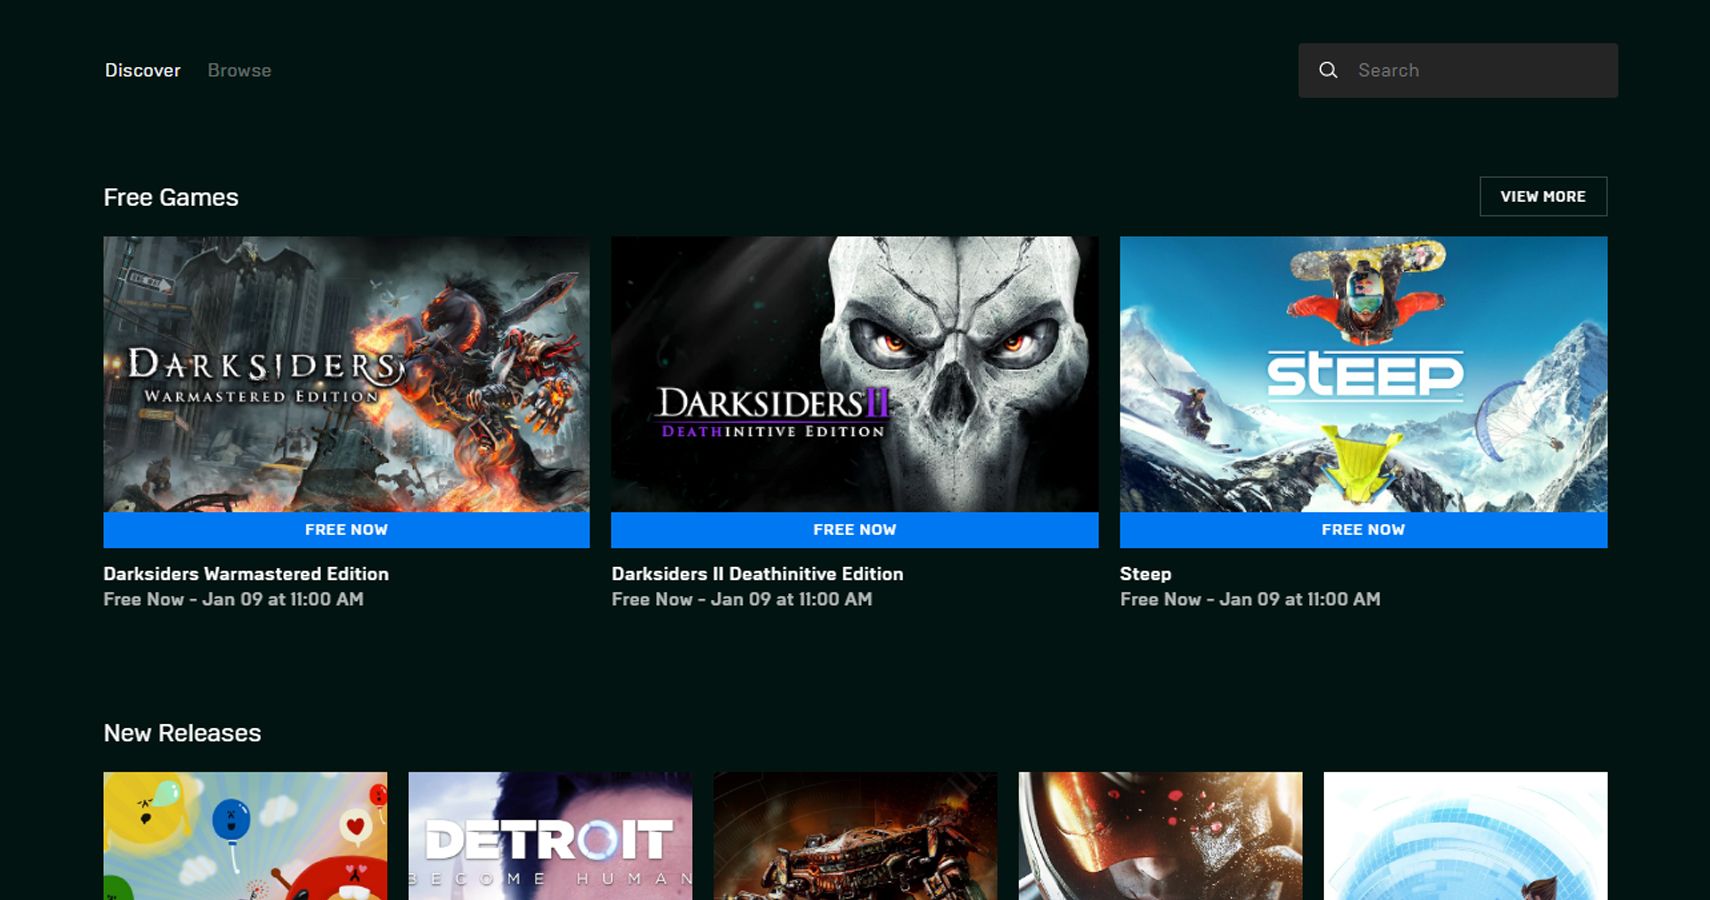Click Darksiders II's Free Now date text

742,599
